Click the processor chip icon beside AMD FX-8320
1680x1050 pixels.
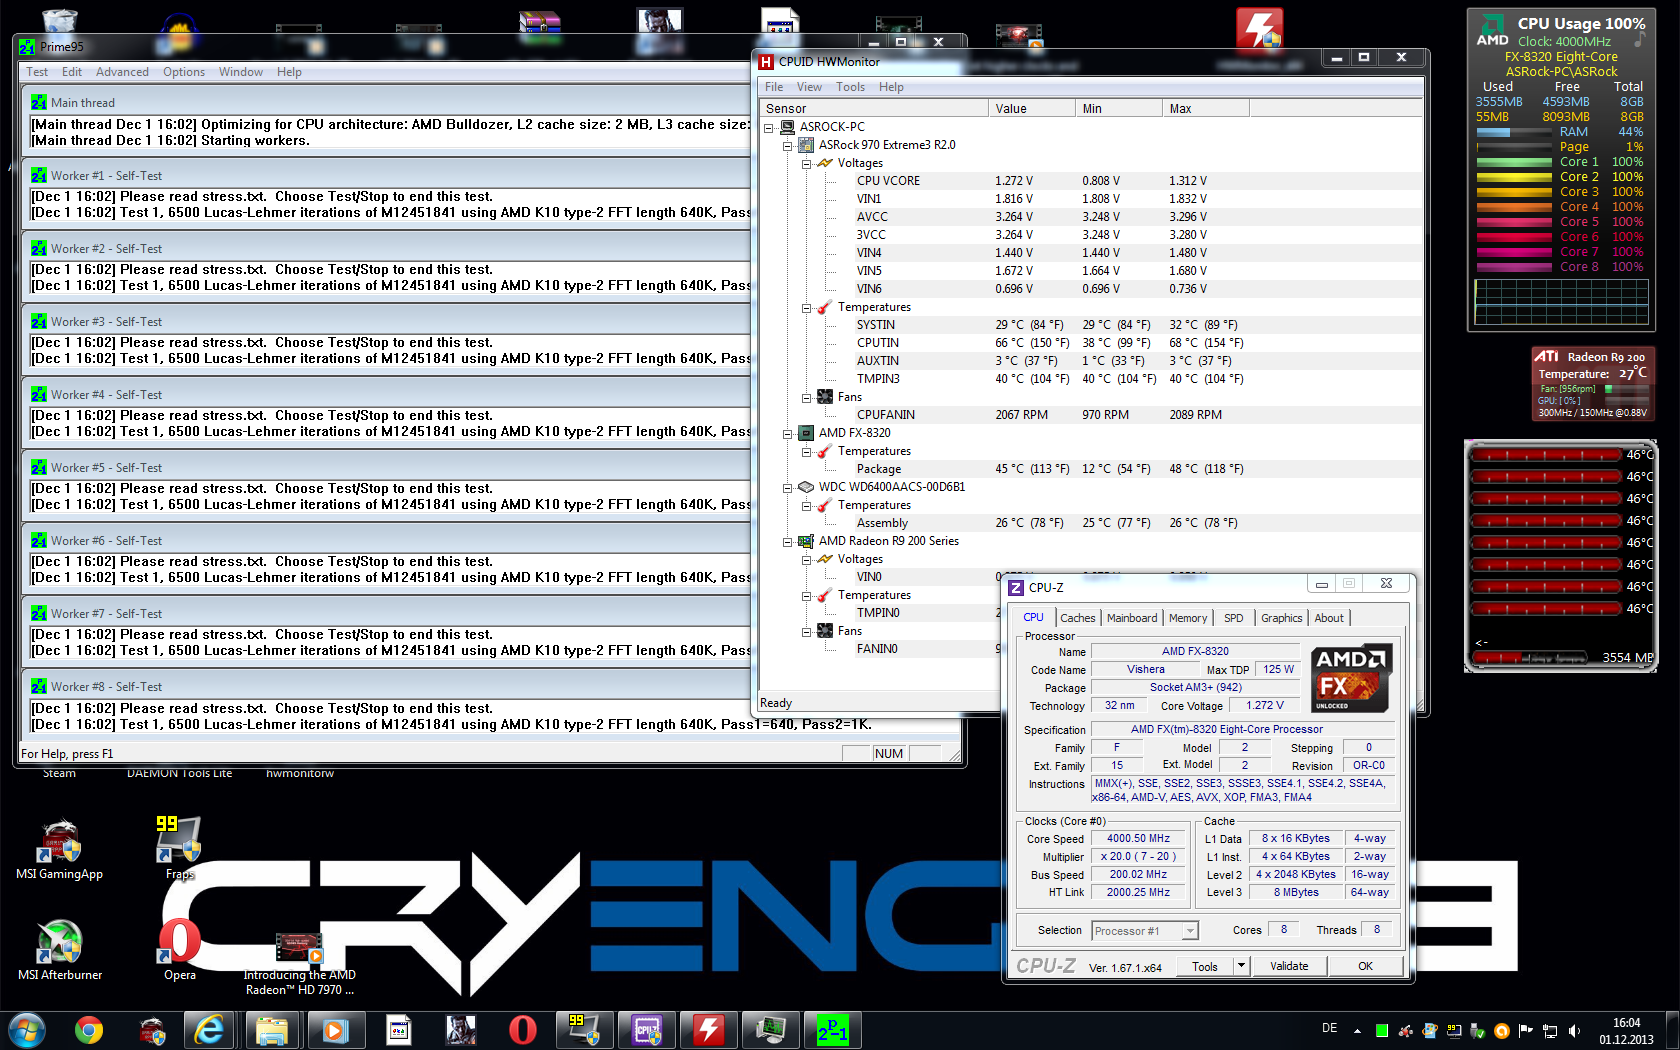point(806,433)
